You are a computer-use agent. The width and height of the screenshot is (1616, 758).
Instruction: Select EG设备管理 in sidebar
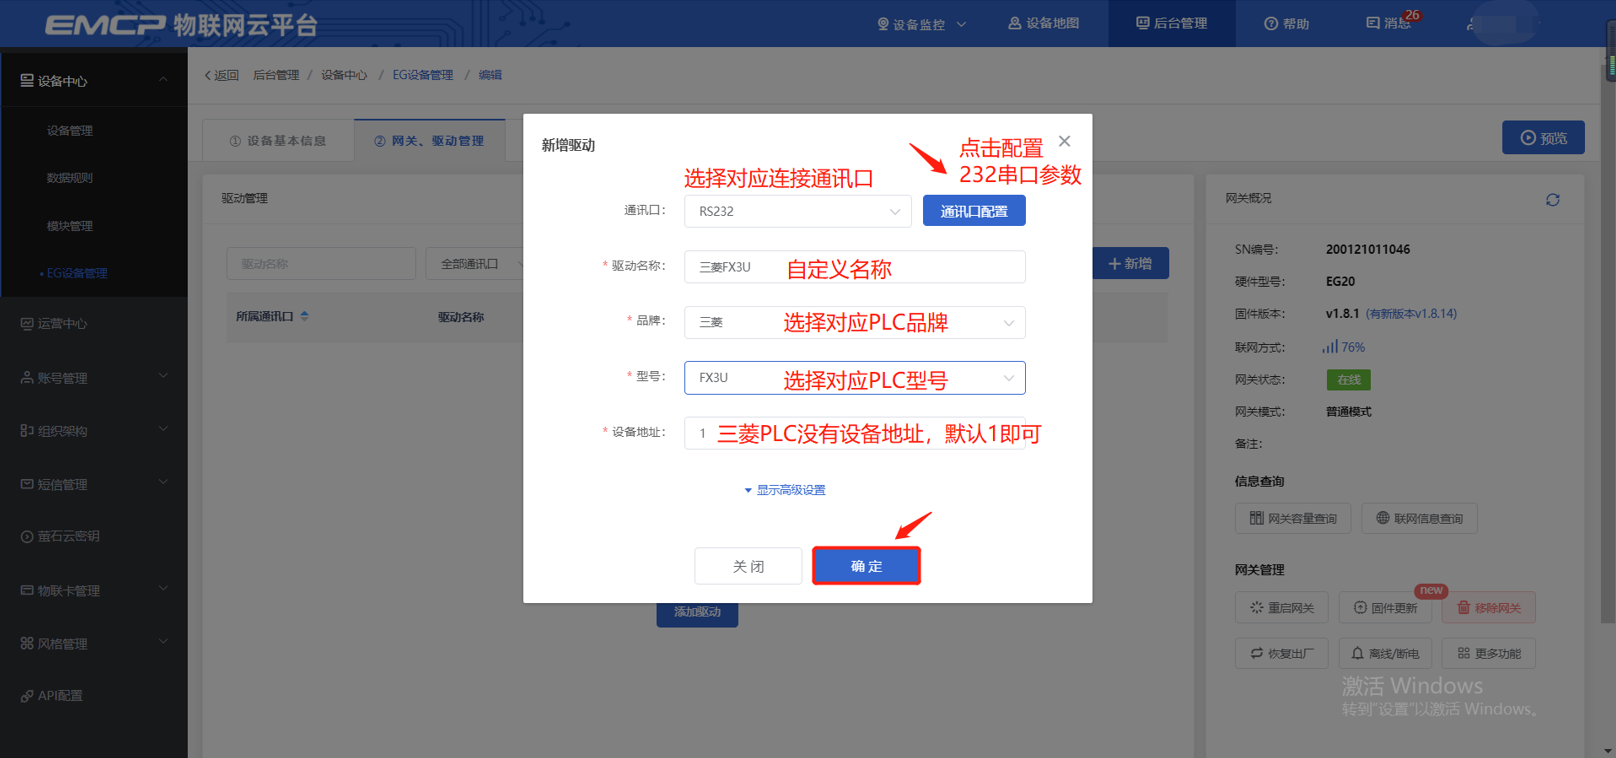click(76, 273)
